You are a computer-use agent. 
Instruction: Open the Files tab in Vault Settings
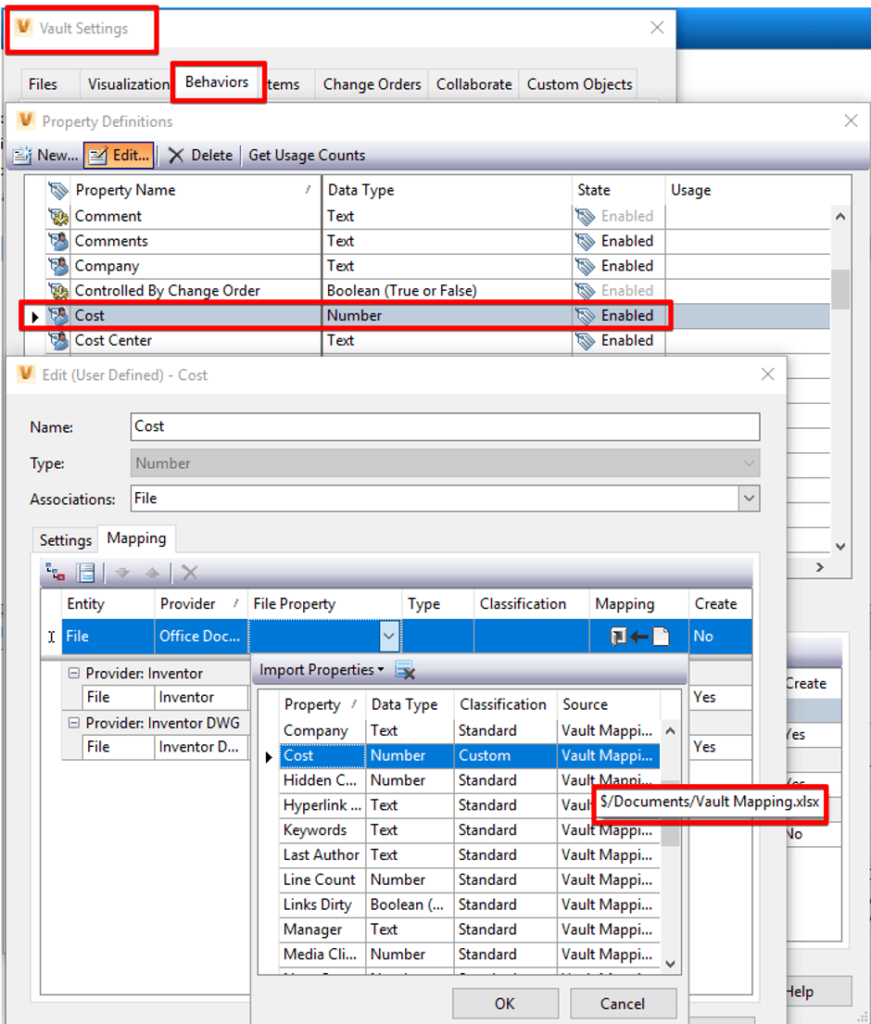(x=43, y=84)
